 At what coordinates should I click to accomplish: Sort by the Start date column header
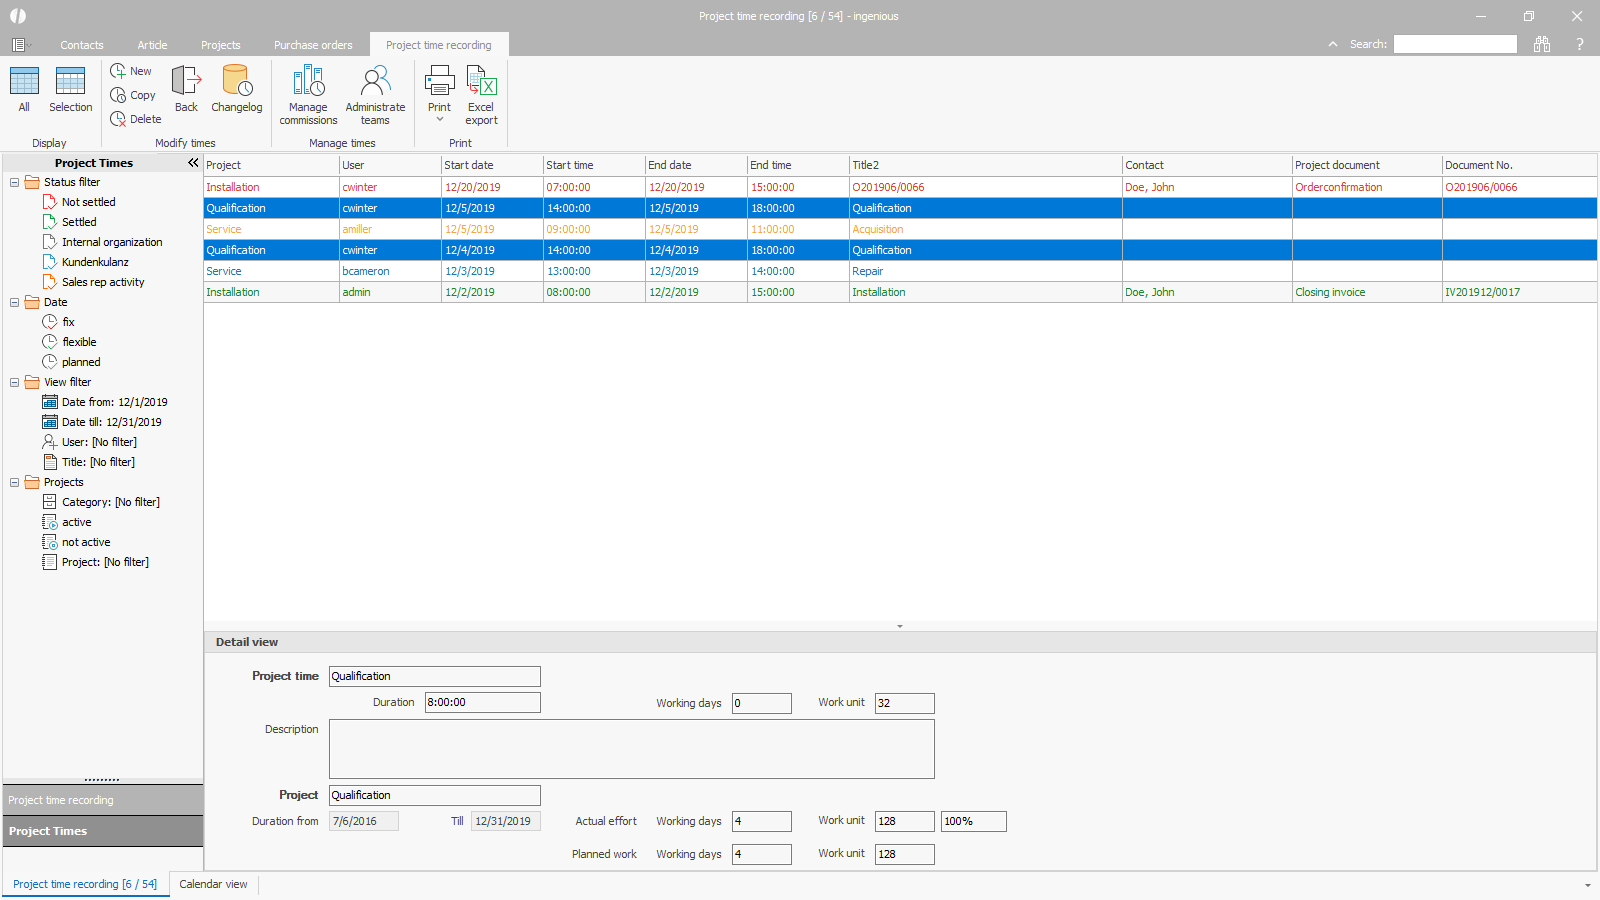(x=490, y=165)
